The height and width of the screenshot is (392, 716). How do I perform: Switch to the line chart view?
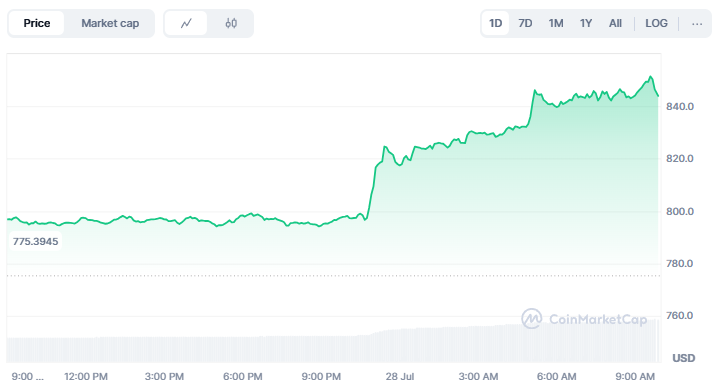tap(186, 23)
